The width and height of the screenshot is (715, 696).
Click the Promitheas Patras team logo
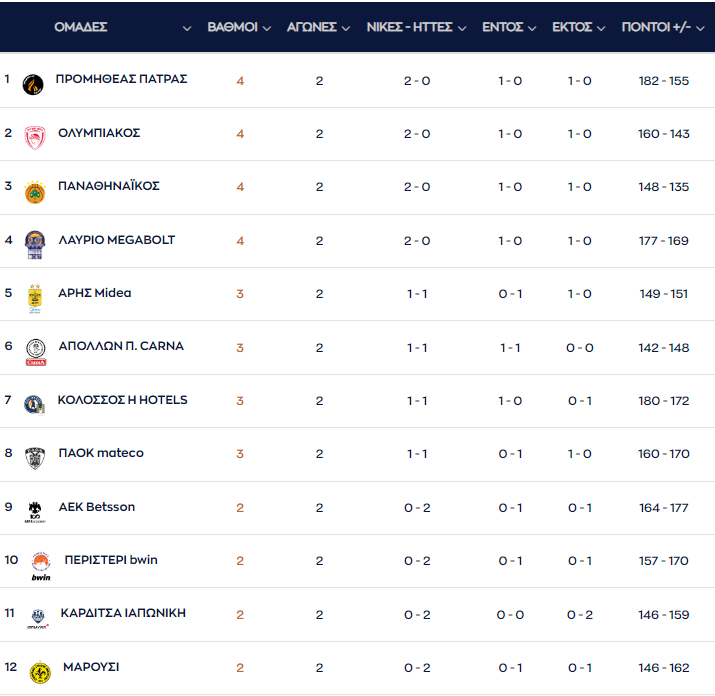33,84
